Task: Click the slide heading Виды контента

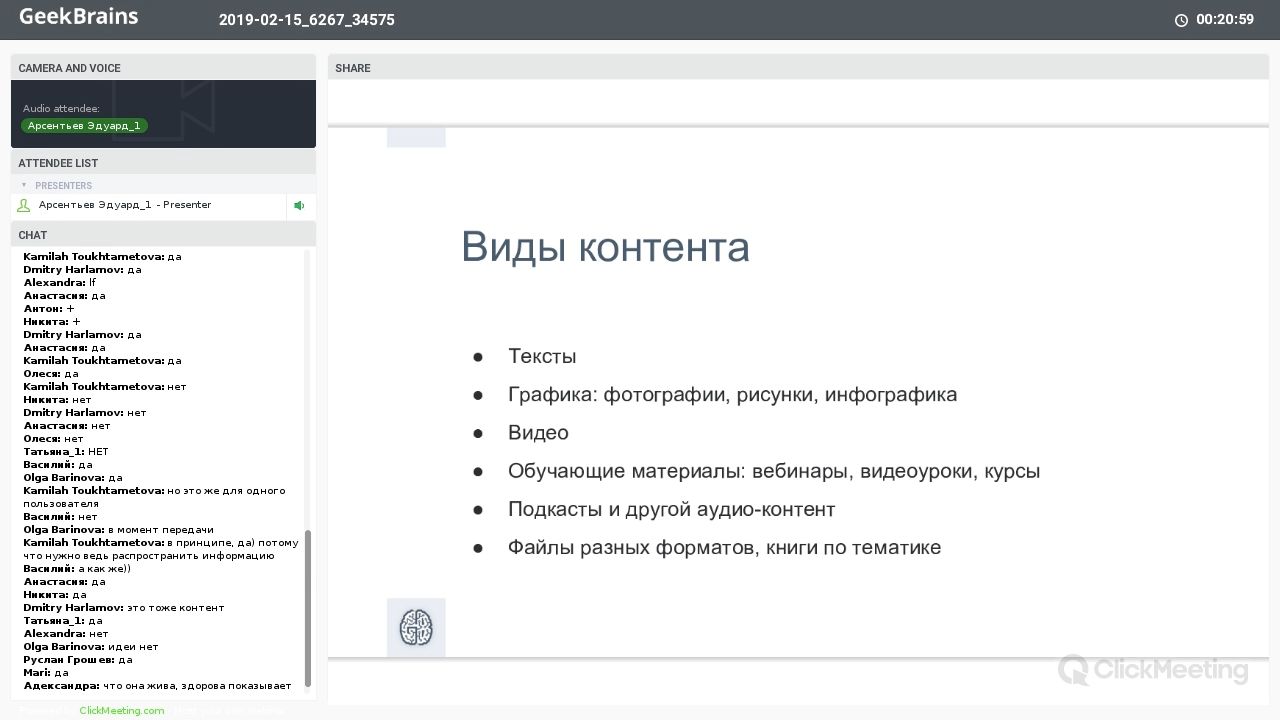Action: (x=605, y=247)
